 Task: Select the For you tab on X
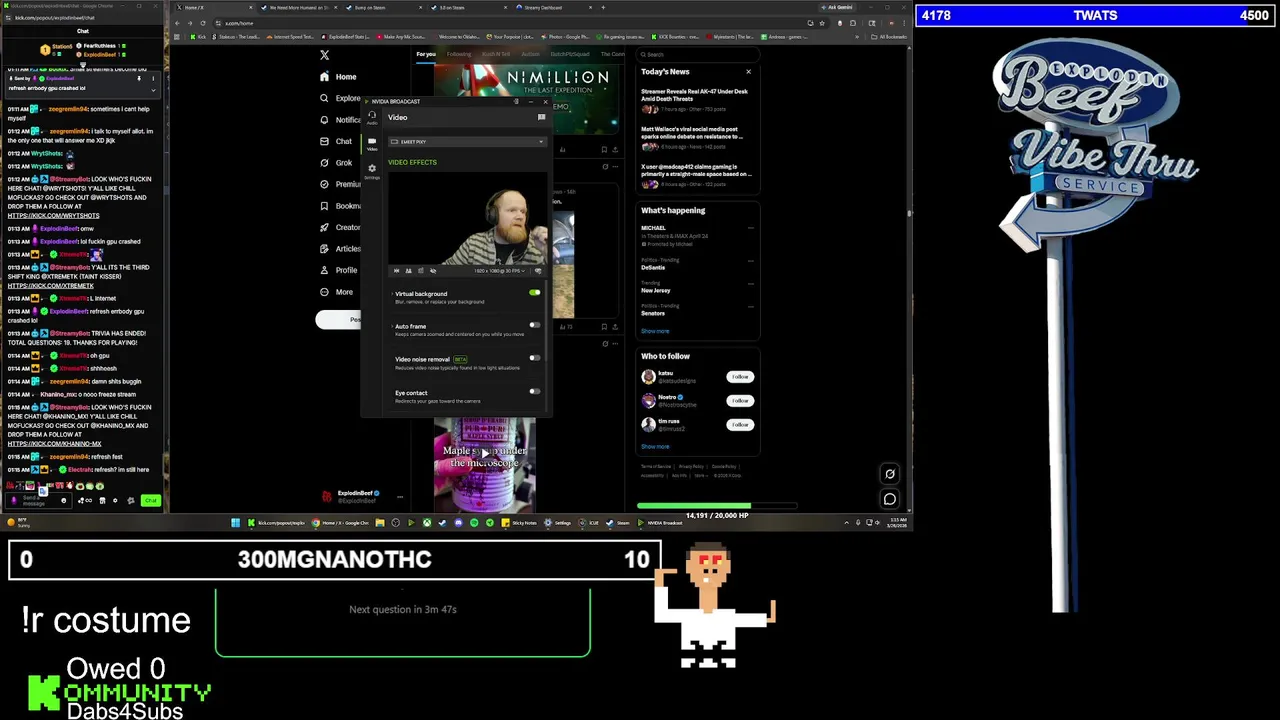tap(426, 54)
